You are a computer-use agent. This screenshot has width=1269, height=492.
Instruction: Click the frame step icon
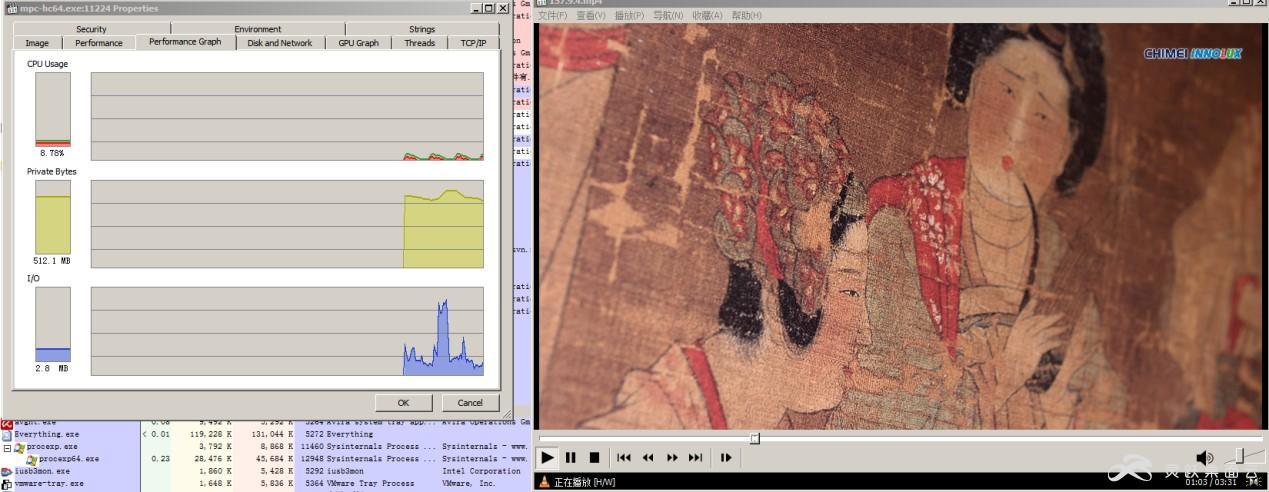726,458
